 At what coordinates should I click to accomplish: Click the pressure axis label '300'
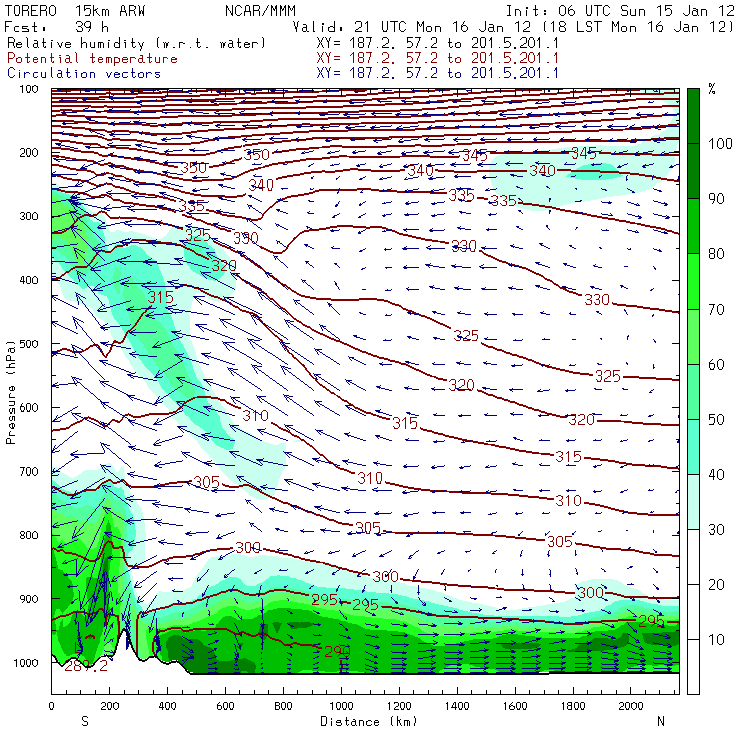28,216
